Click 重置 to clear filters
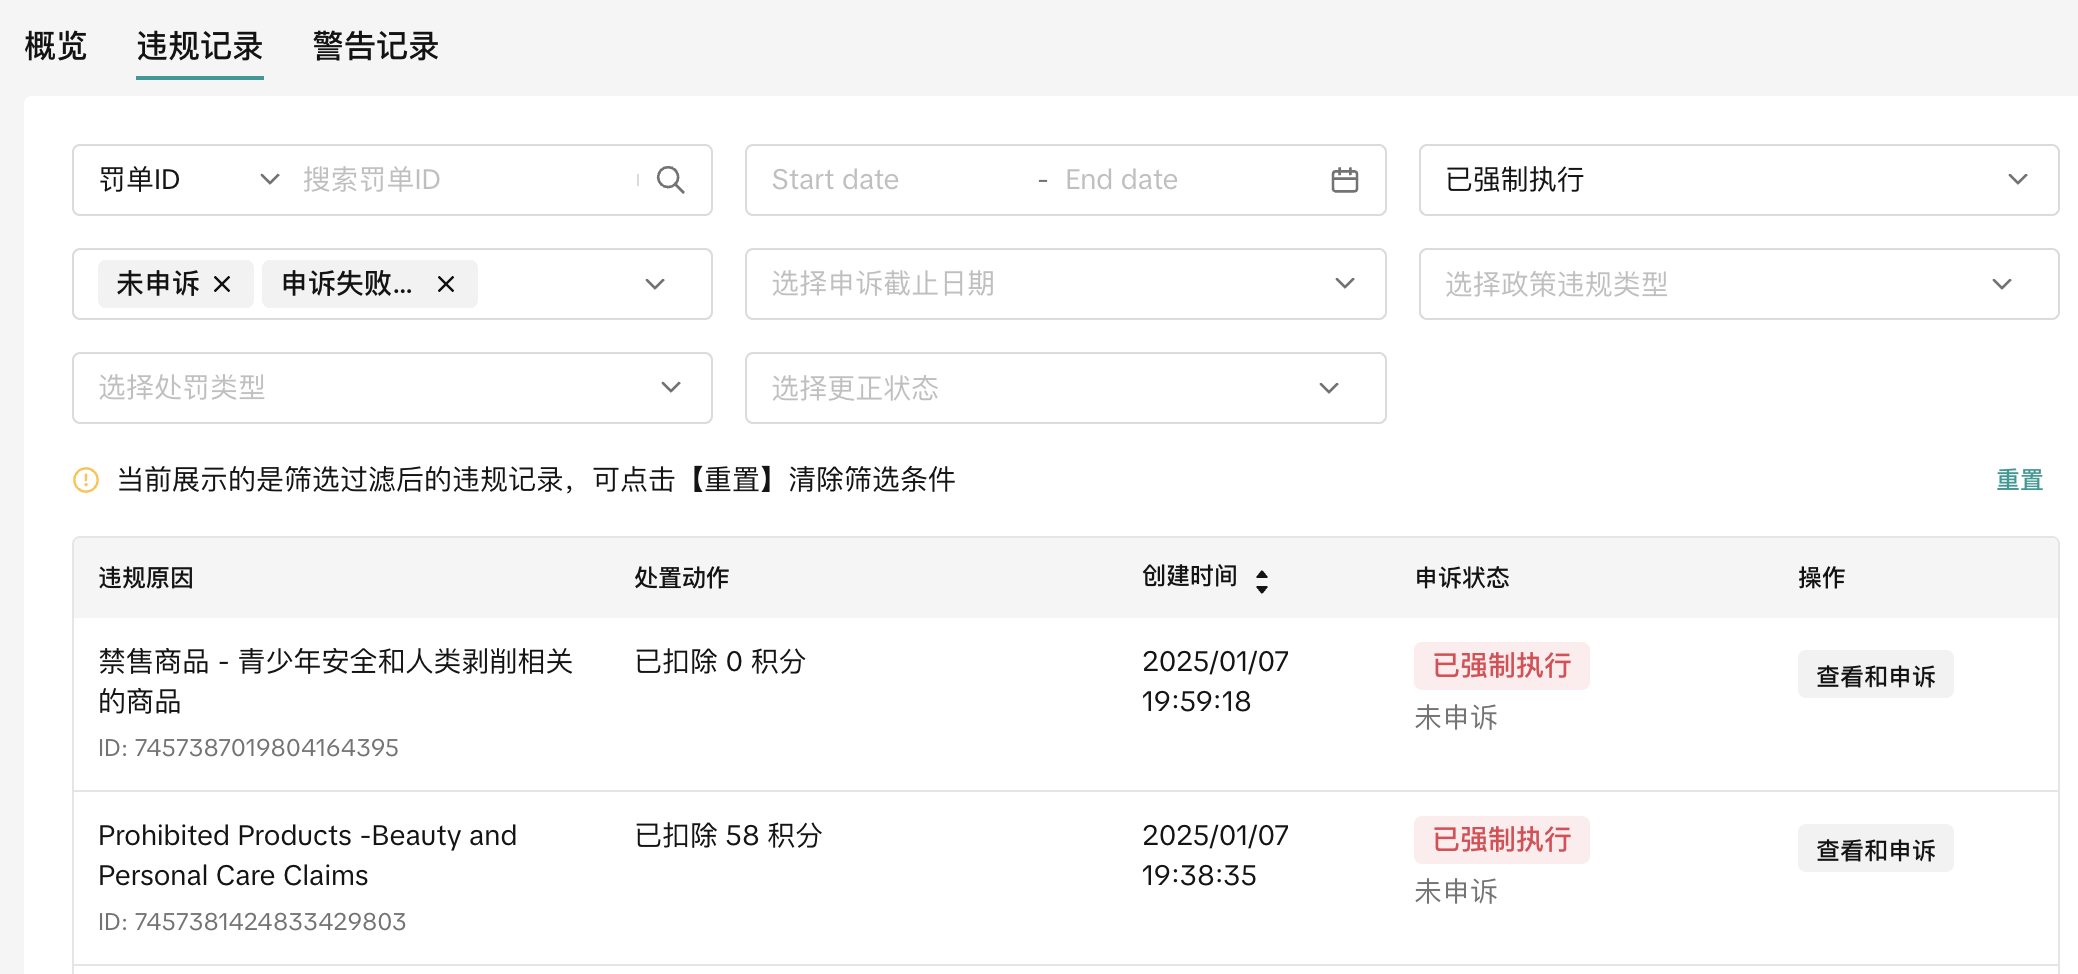2078x974 pixels. pyautogui.click(x=2019, y=480)
